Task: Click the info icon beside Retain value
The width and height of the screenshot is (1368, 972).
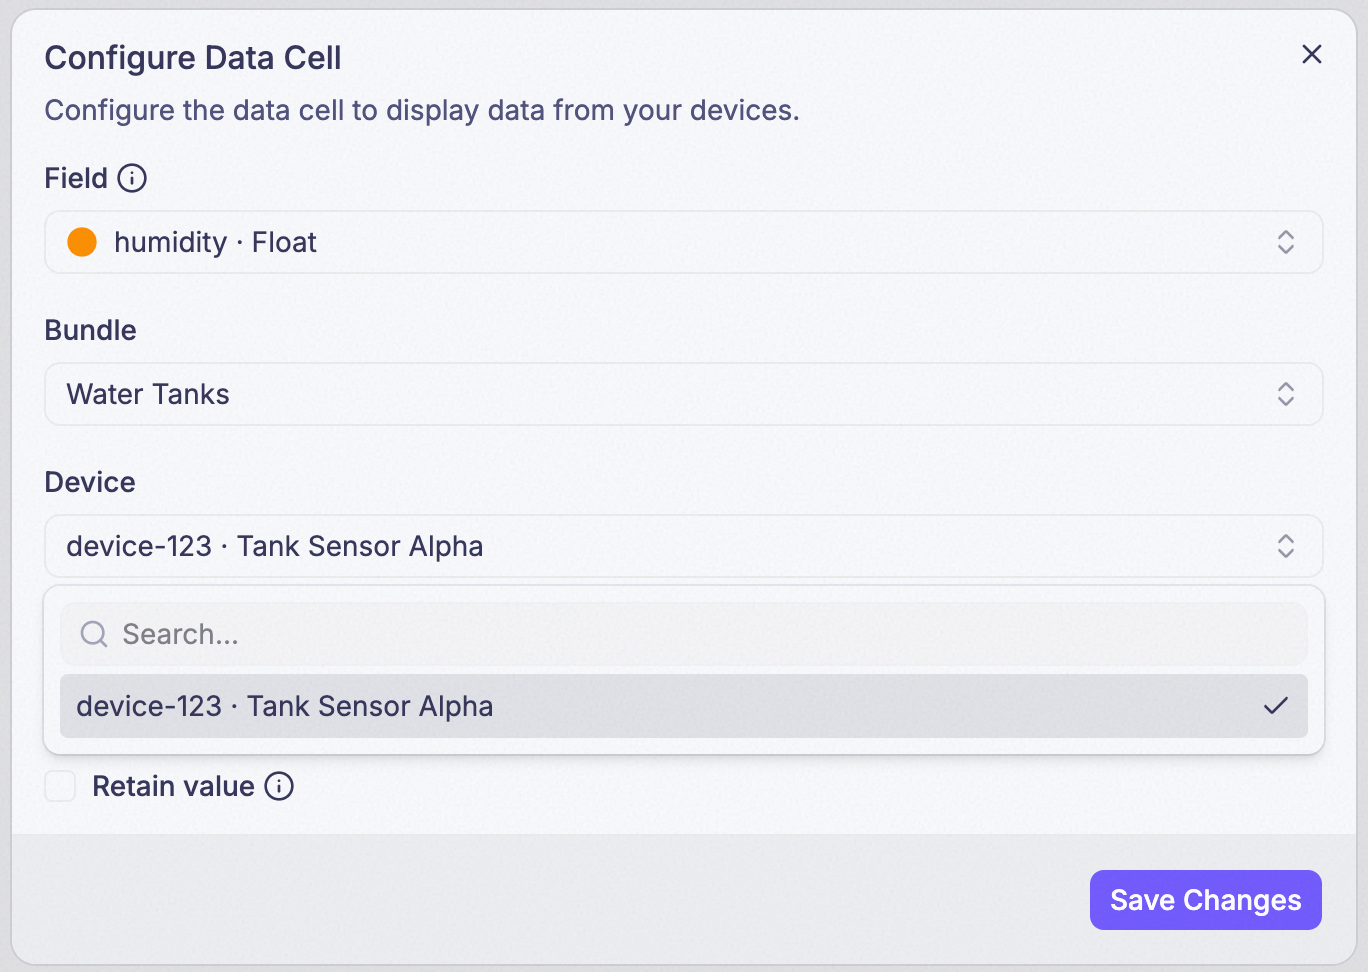Action: (279, 786)
